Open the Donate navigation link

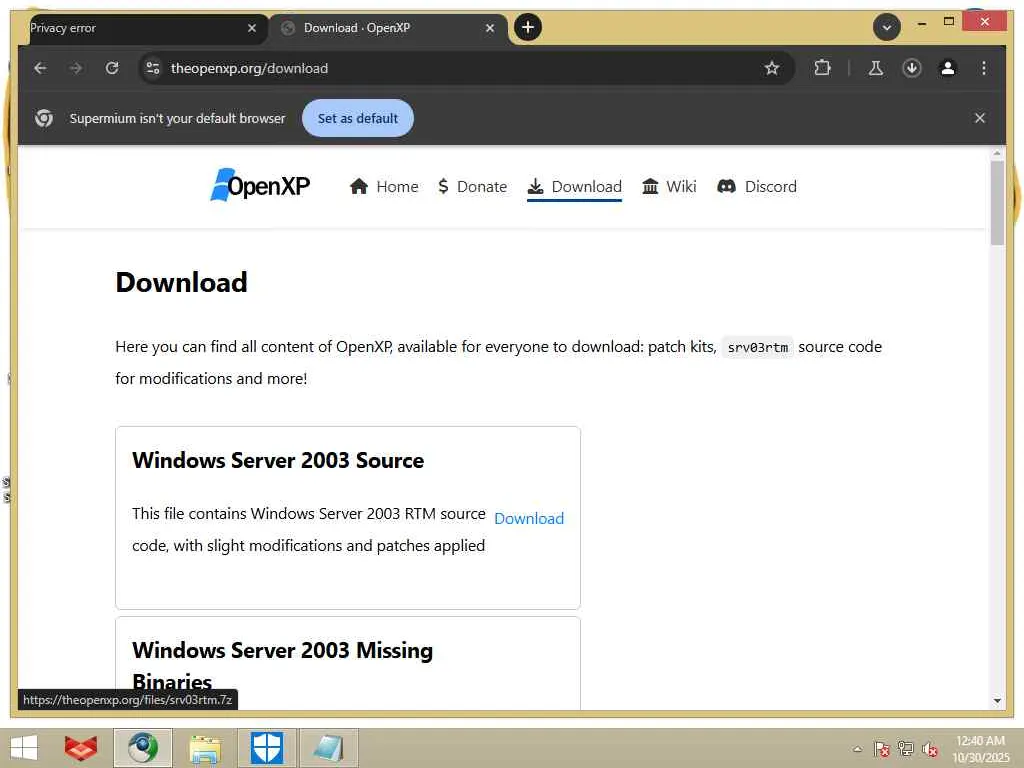tap(472, 187)
